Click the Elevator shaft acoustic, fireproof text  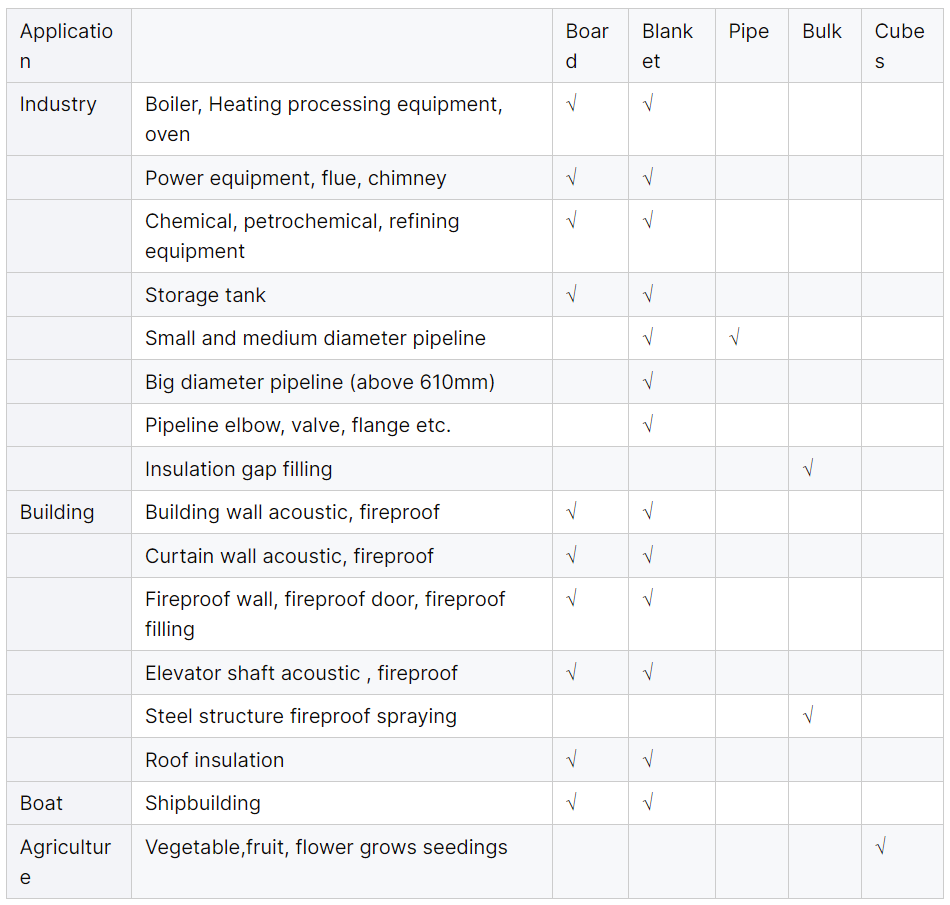pyautogui.click(x=301, y=673)
